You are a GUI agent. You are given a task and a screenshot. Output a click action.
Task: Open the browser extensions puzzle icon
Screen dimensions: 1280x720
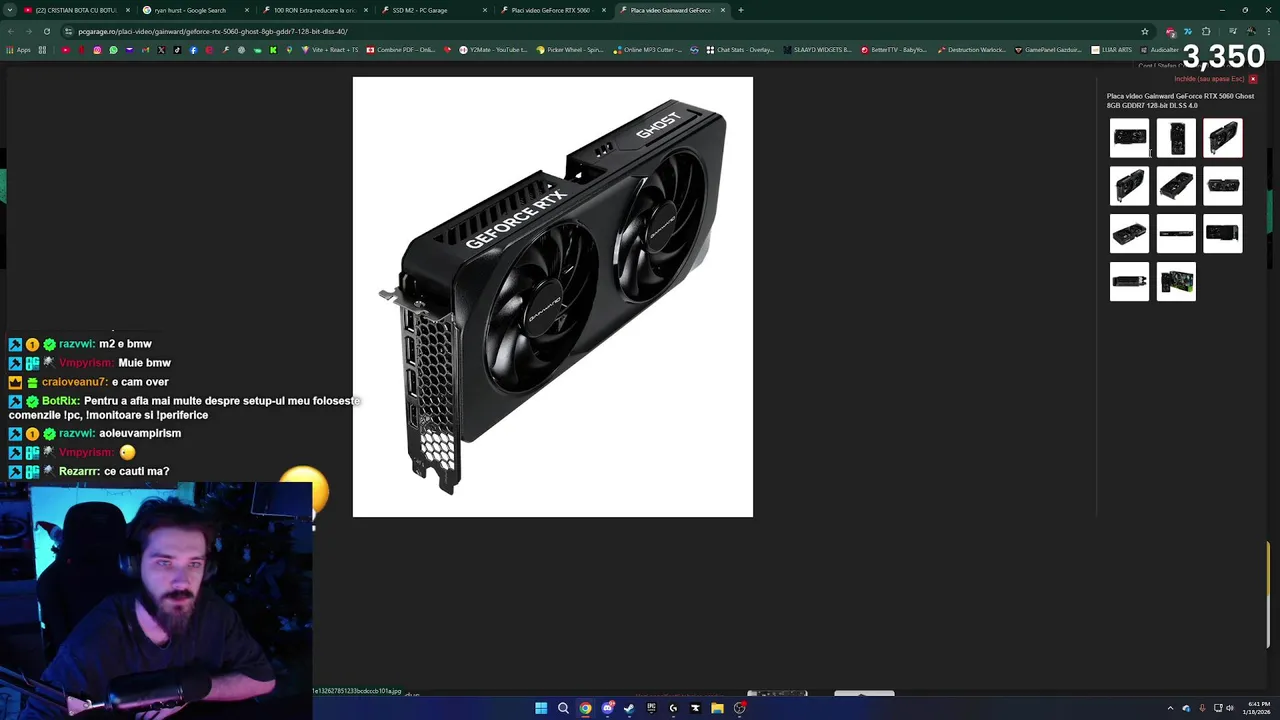point(1206,31)
